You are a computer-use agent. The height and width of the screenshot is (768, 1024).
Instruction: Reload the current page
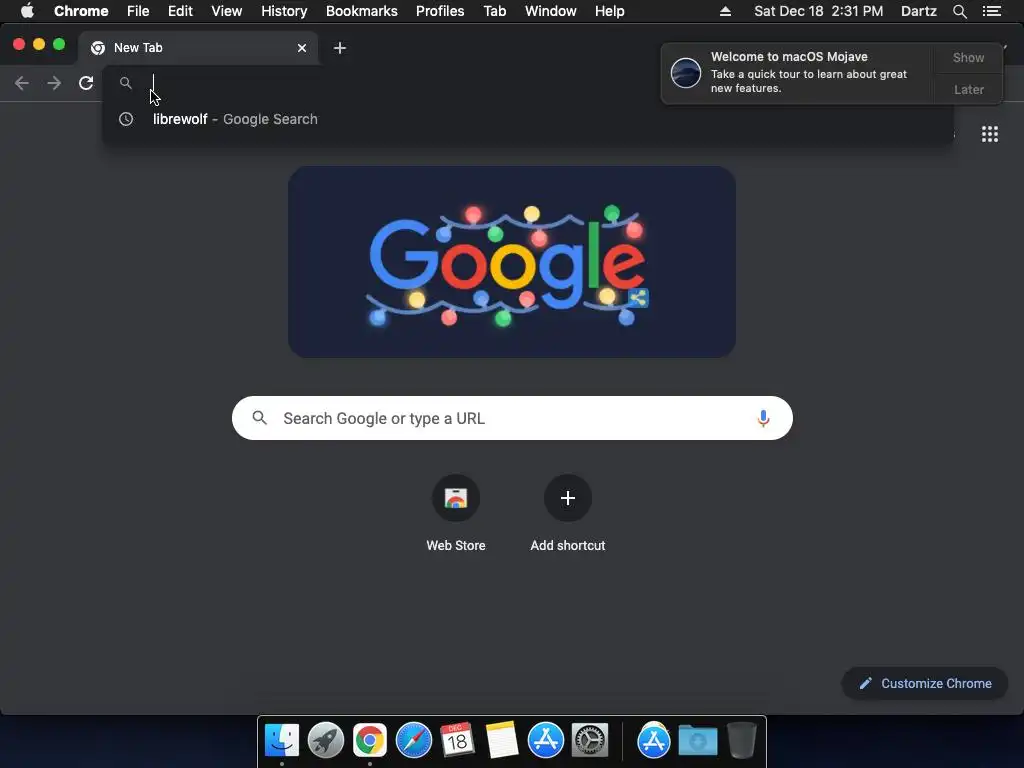[x=86, y=83]
